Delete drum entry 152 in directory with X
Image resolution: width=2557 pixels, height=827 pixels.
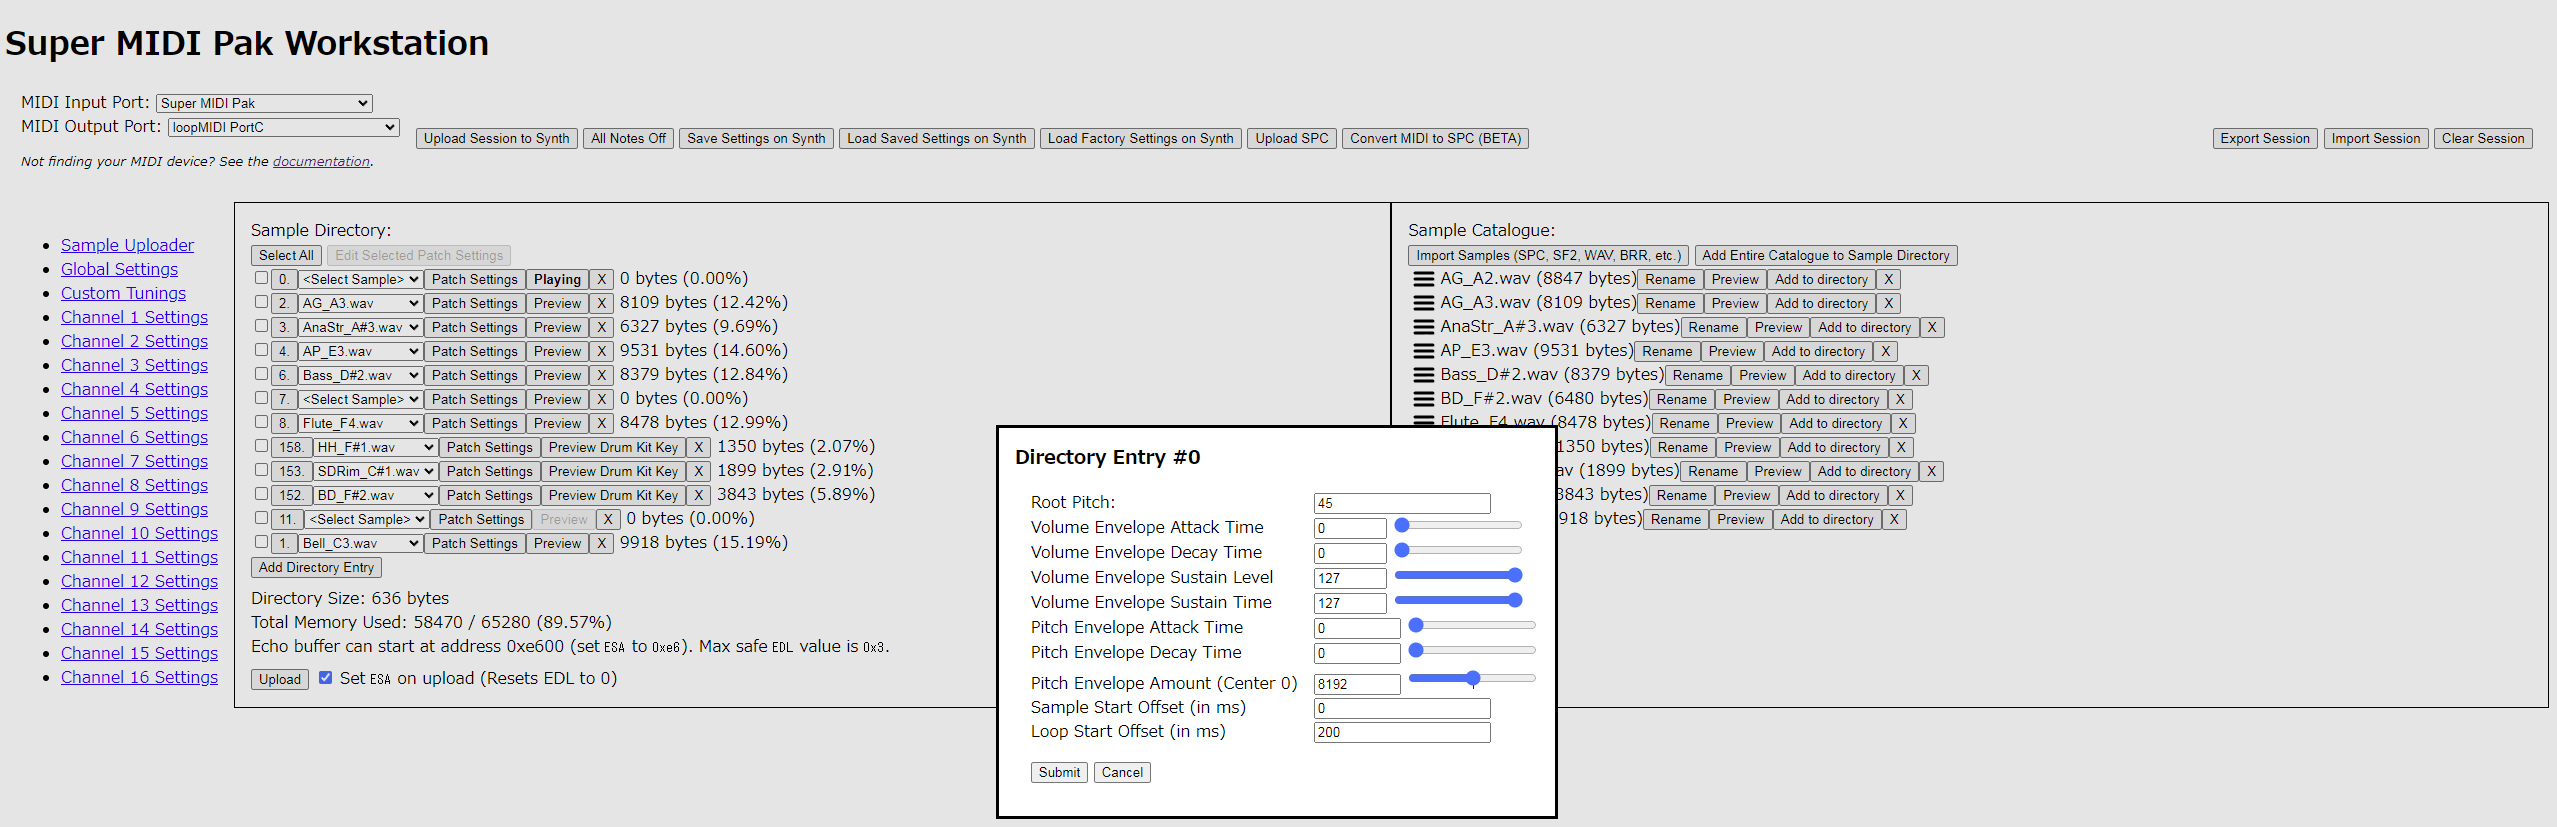coord(698,496)
